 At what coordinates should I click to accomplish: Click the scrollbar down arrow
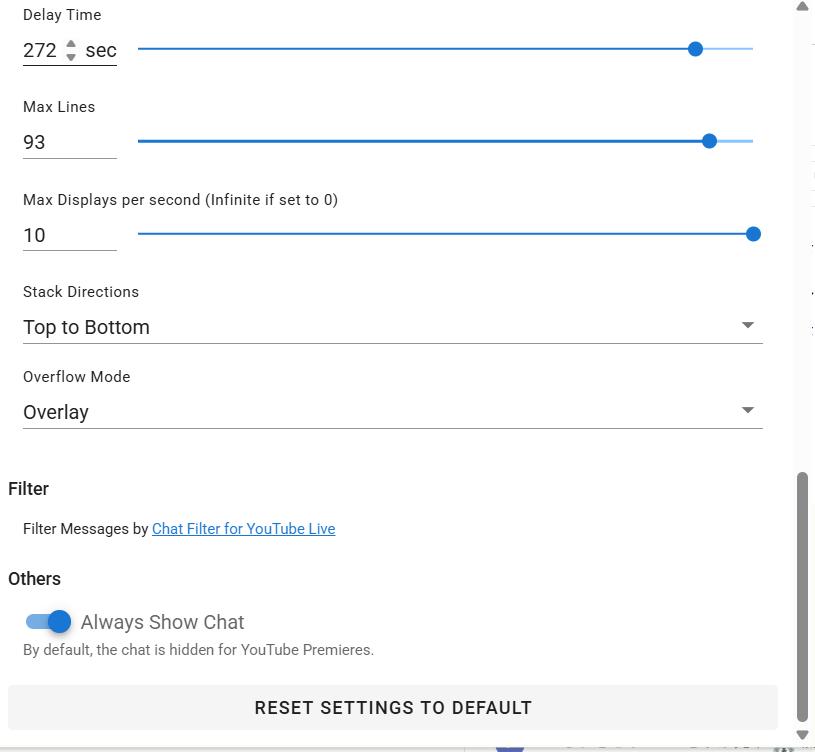pyautogui.click(x=802, y=734)
